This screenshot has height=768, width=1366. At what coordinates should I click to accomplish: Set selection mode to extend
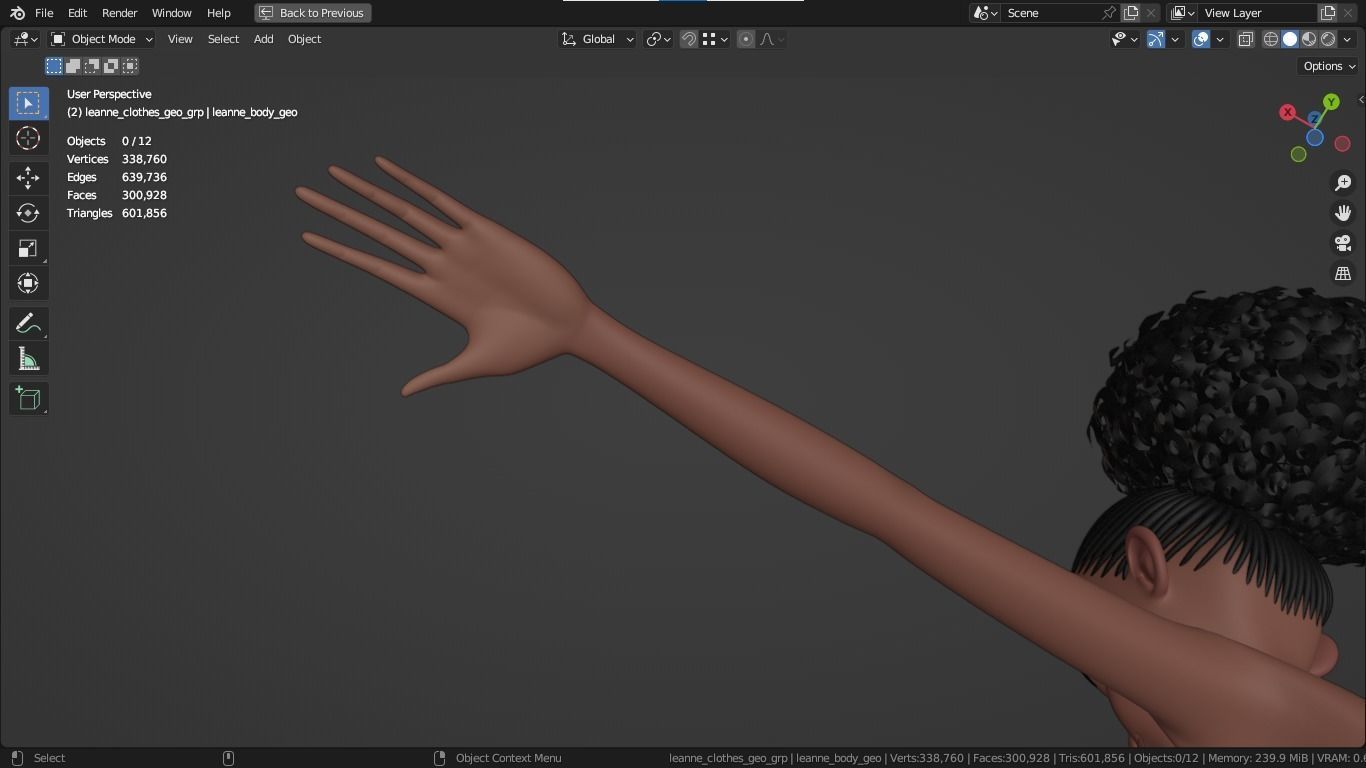[x=73, y=66]
